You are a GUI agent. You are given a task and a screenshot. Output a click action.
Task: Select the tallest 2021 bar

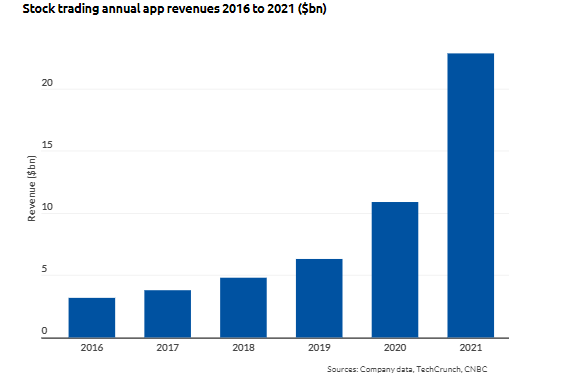tap(470, 195)
